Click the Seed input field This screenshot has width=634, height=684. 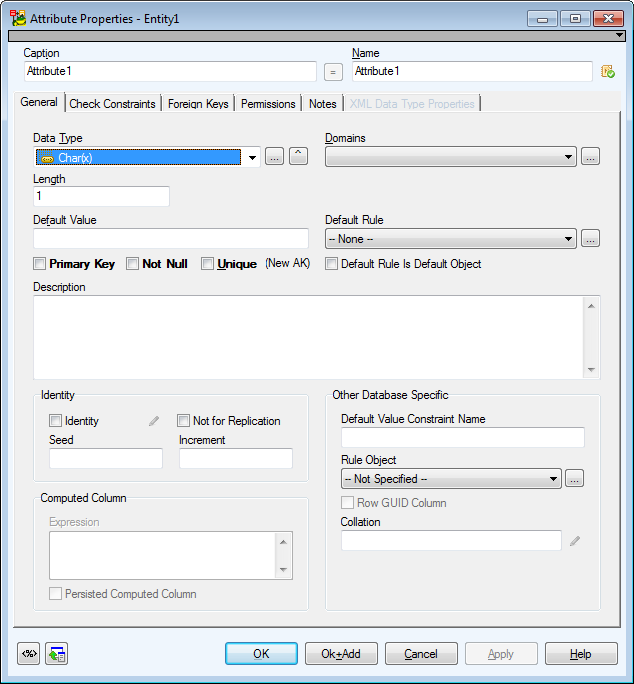pos(106,458)
